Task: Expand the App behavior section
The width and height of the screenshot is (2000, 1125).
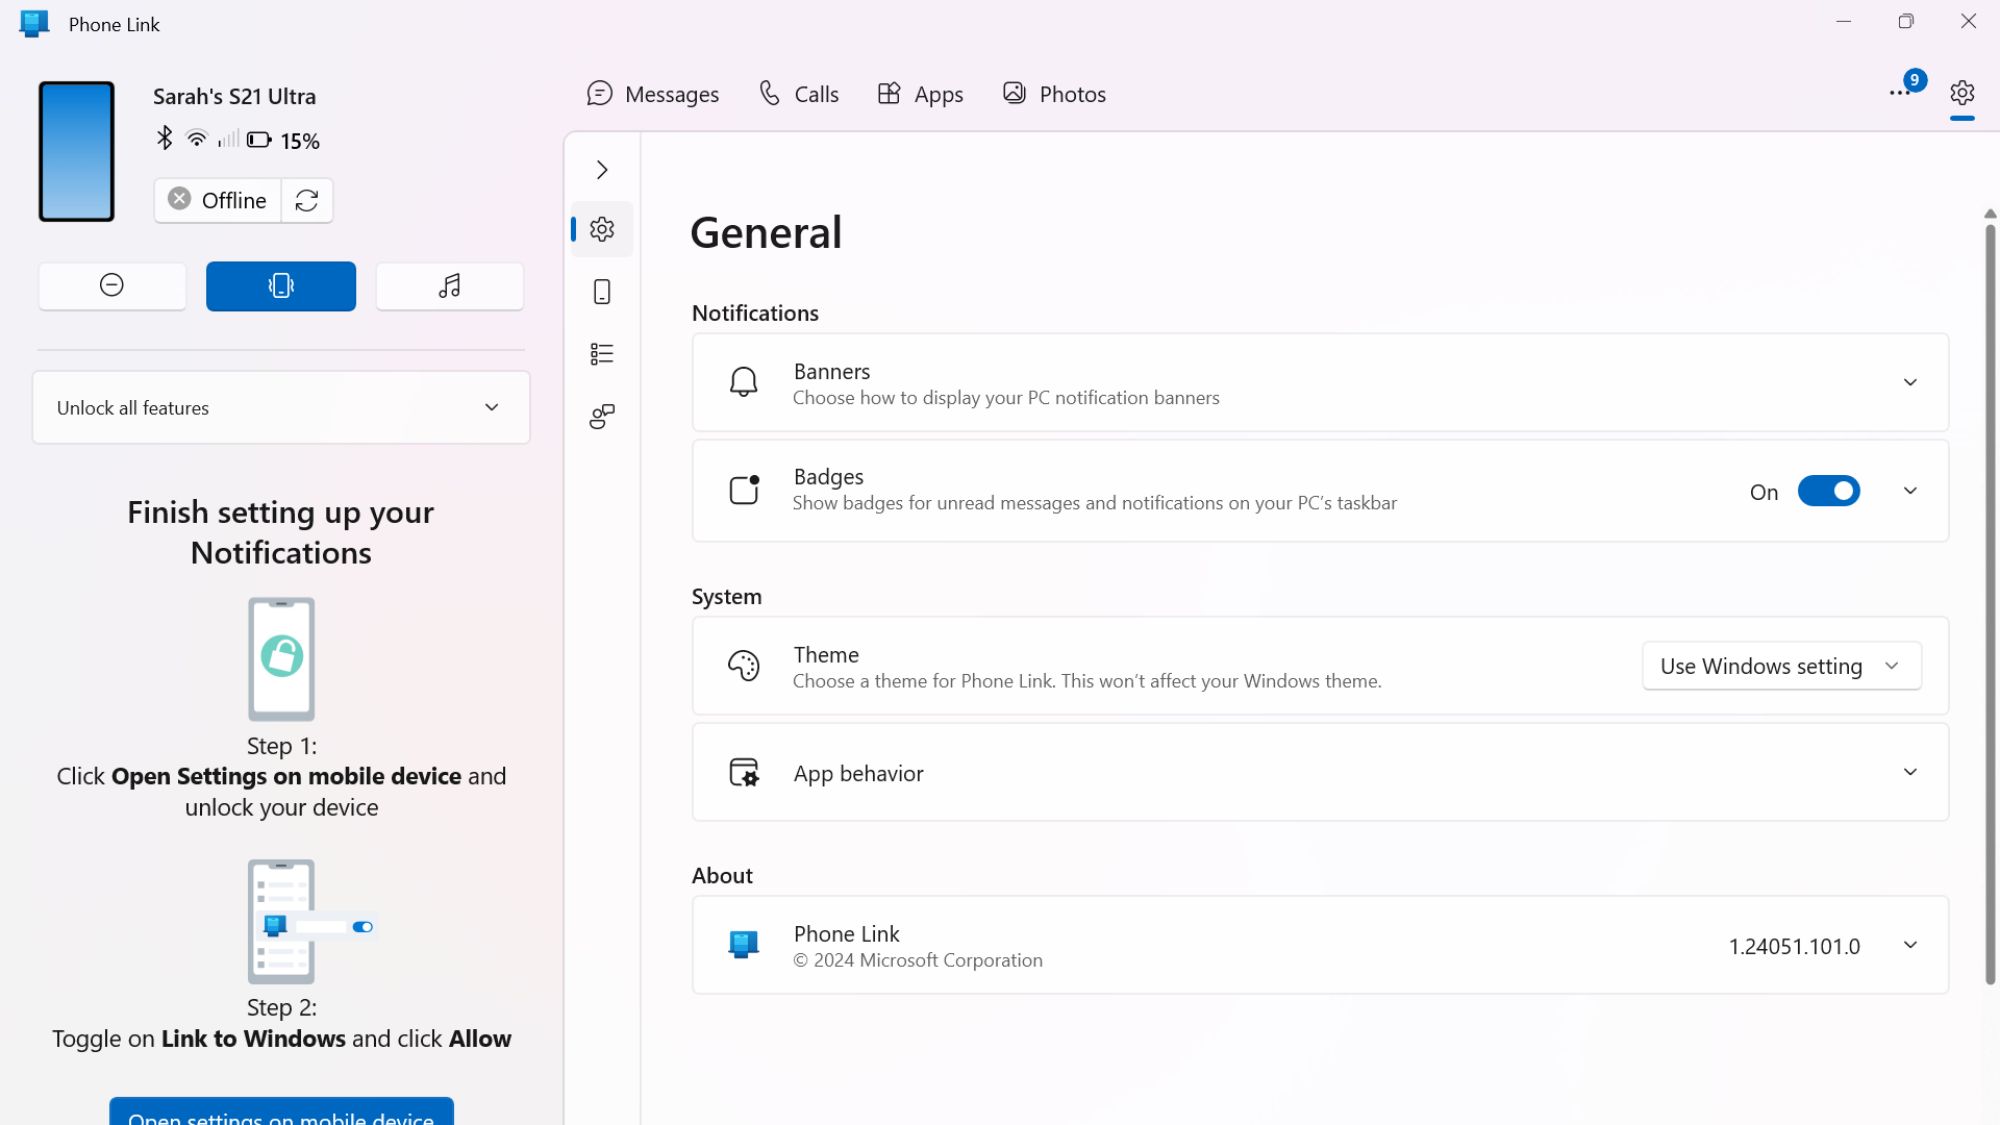Action: click(1911, 771)
